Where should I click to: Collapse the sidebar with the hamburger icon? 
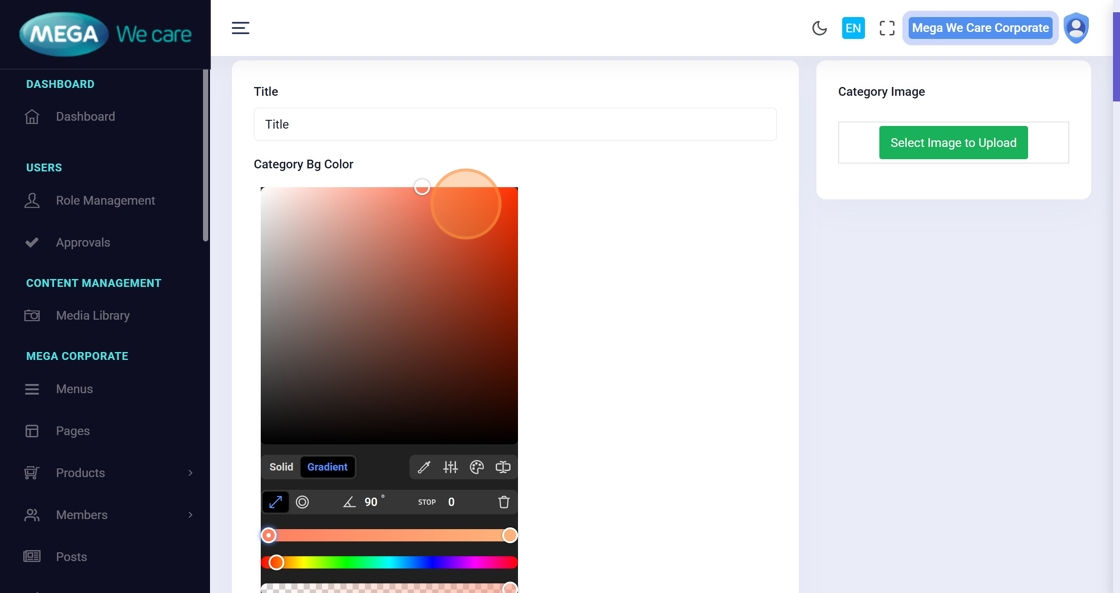(241, 28)
